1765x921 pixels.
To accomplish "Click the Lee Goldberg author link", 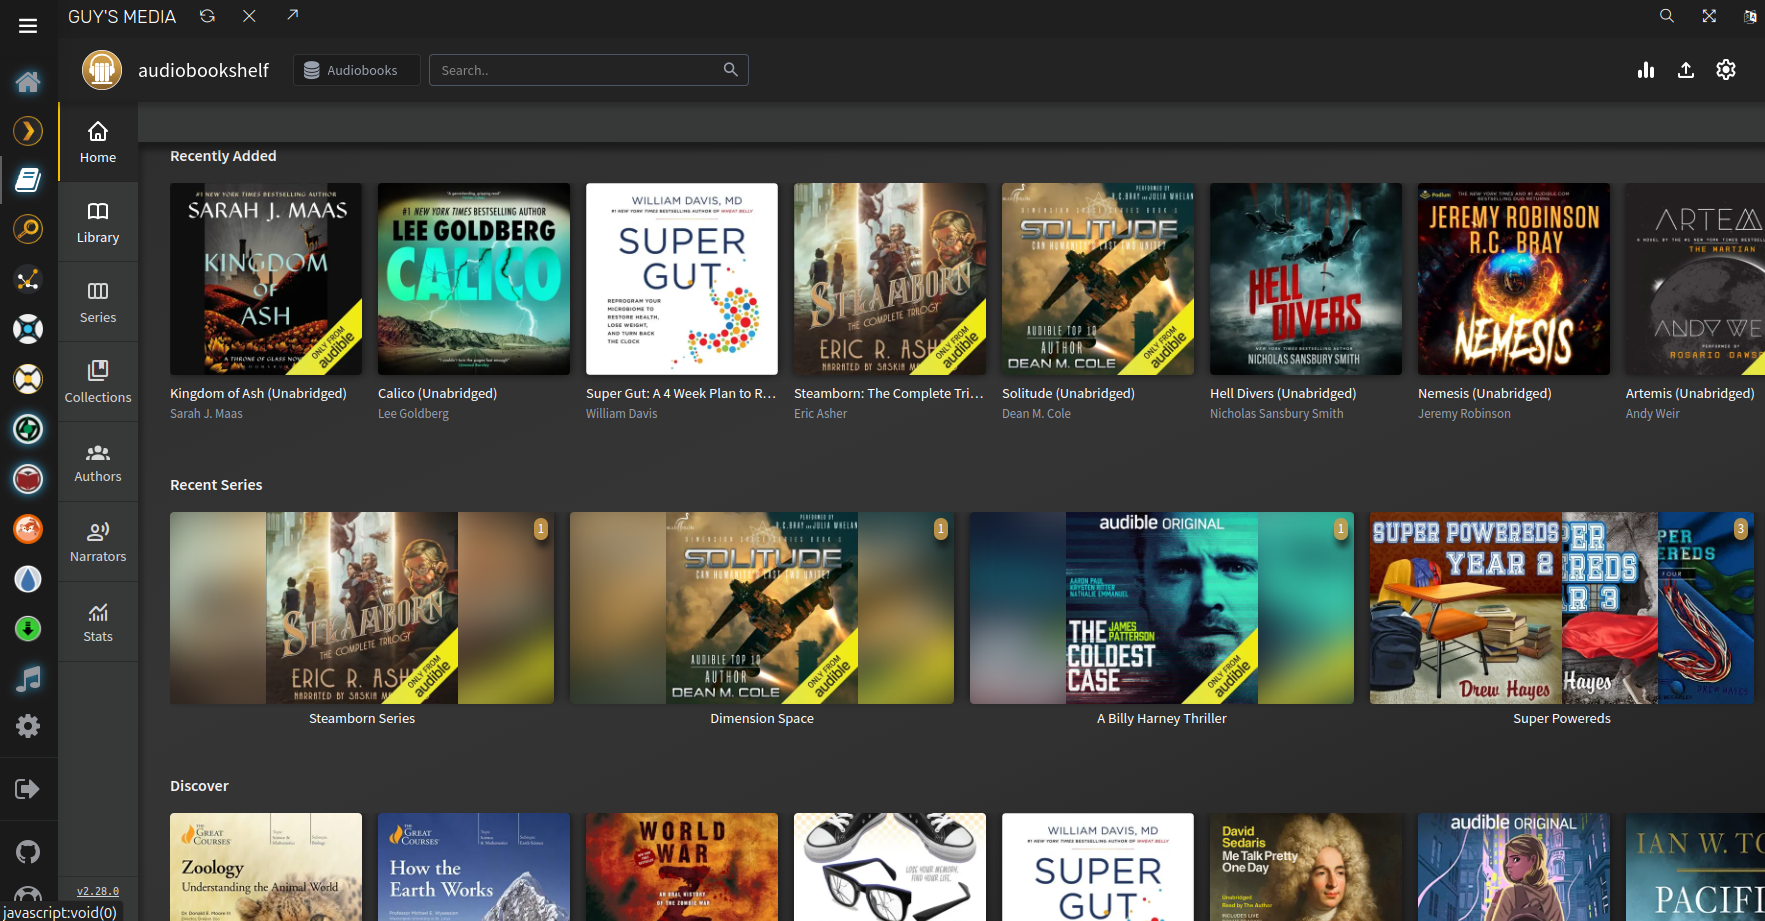I will coord(413,414).
